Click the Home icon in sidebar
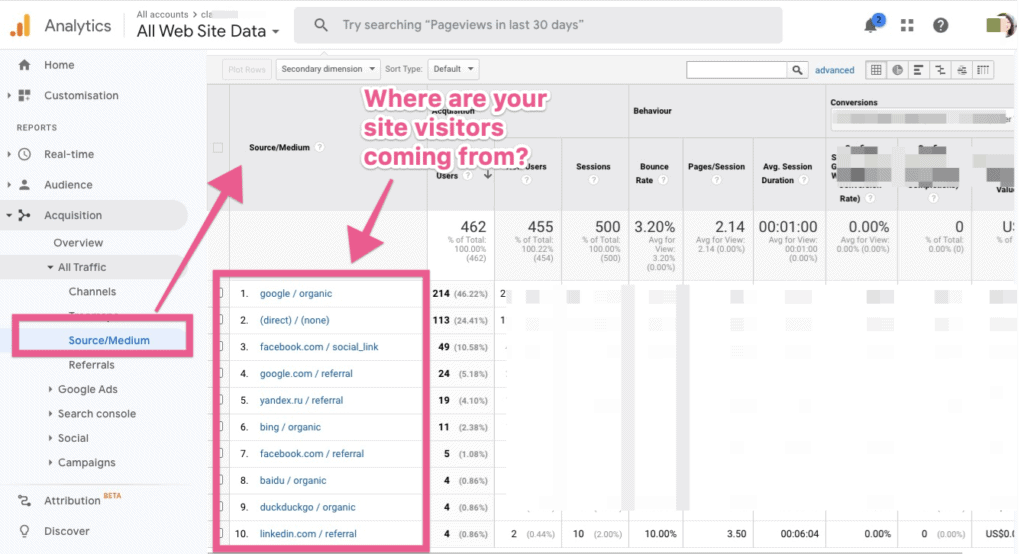 pyautogui.click(x=25, y=65)
